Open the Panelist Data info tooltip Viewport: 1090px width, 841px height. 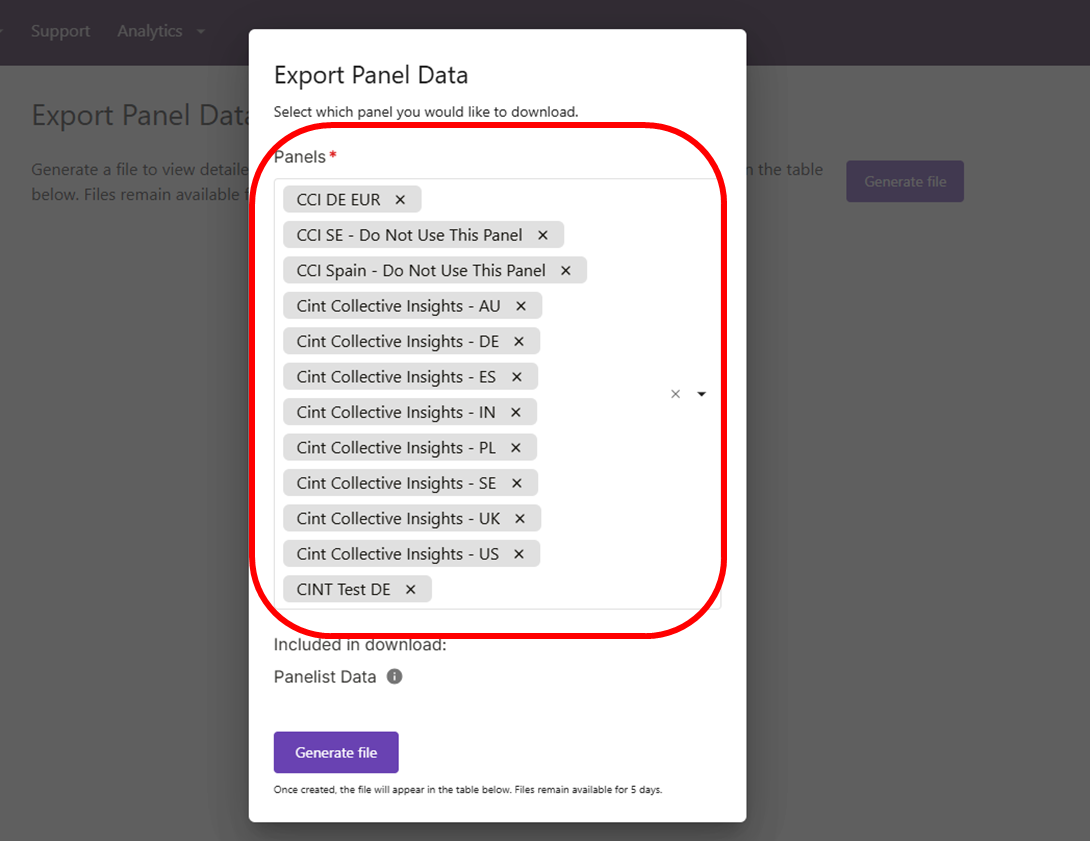pos(394,677)
